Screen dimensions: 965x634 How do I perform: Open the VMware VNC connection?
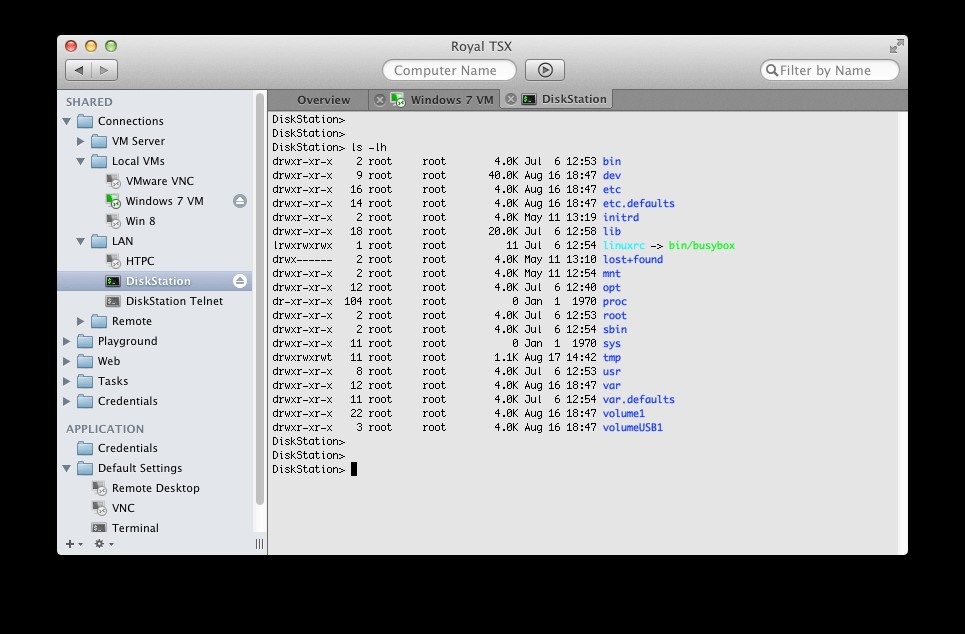159,181
